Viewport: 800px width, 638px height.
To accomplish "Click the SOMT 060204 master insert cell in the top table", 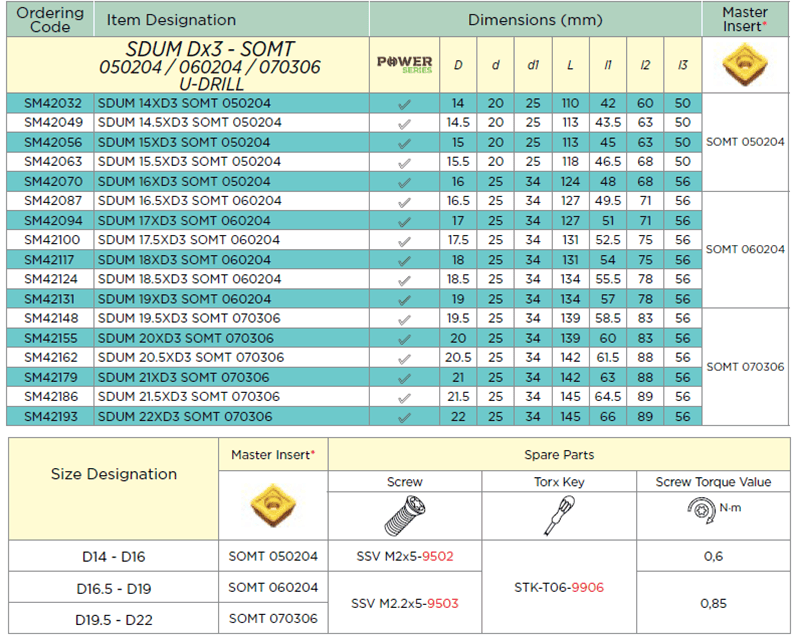I will pyautogui.click(x=745, y=250).
